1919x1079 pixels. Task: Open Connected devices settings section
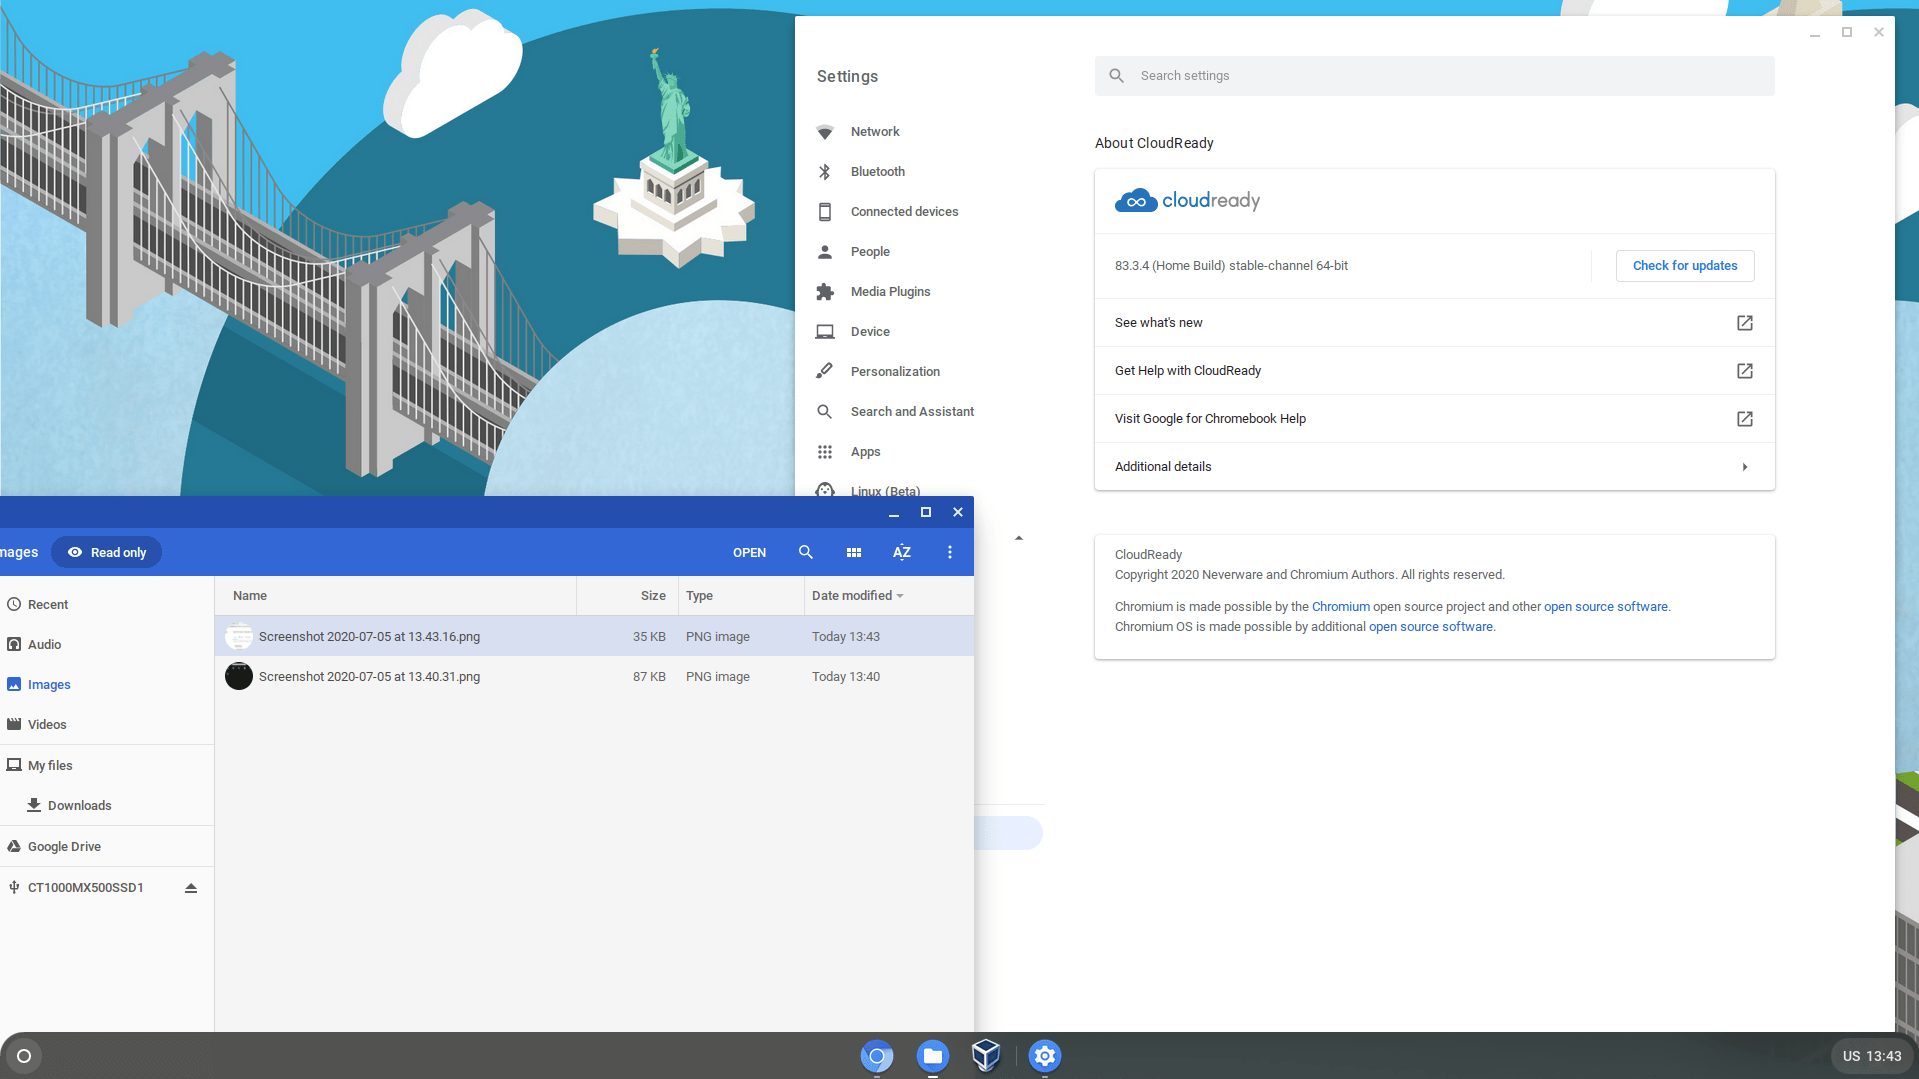[x=904, y=212]
